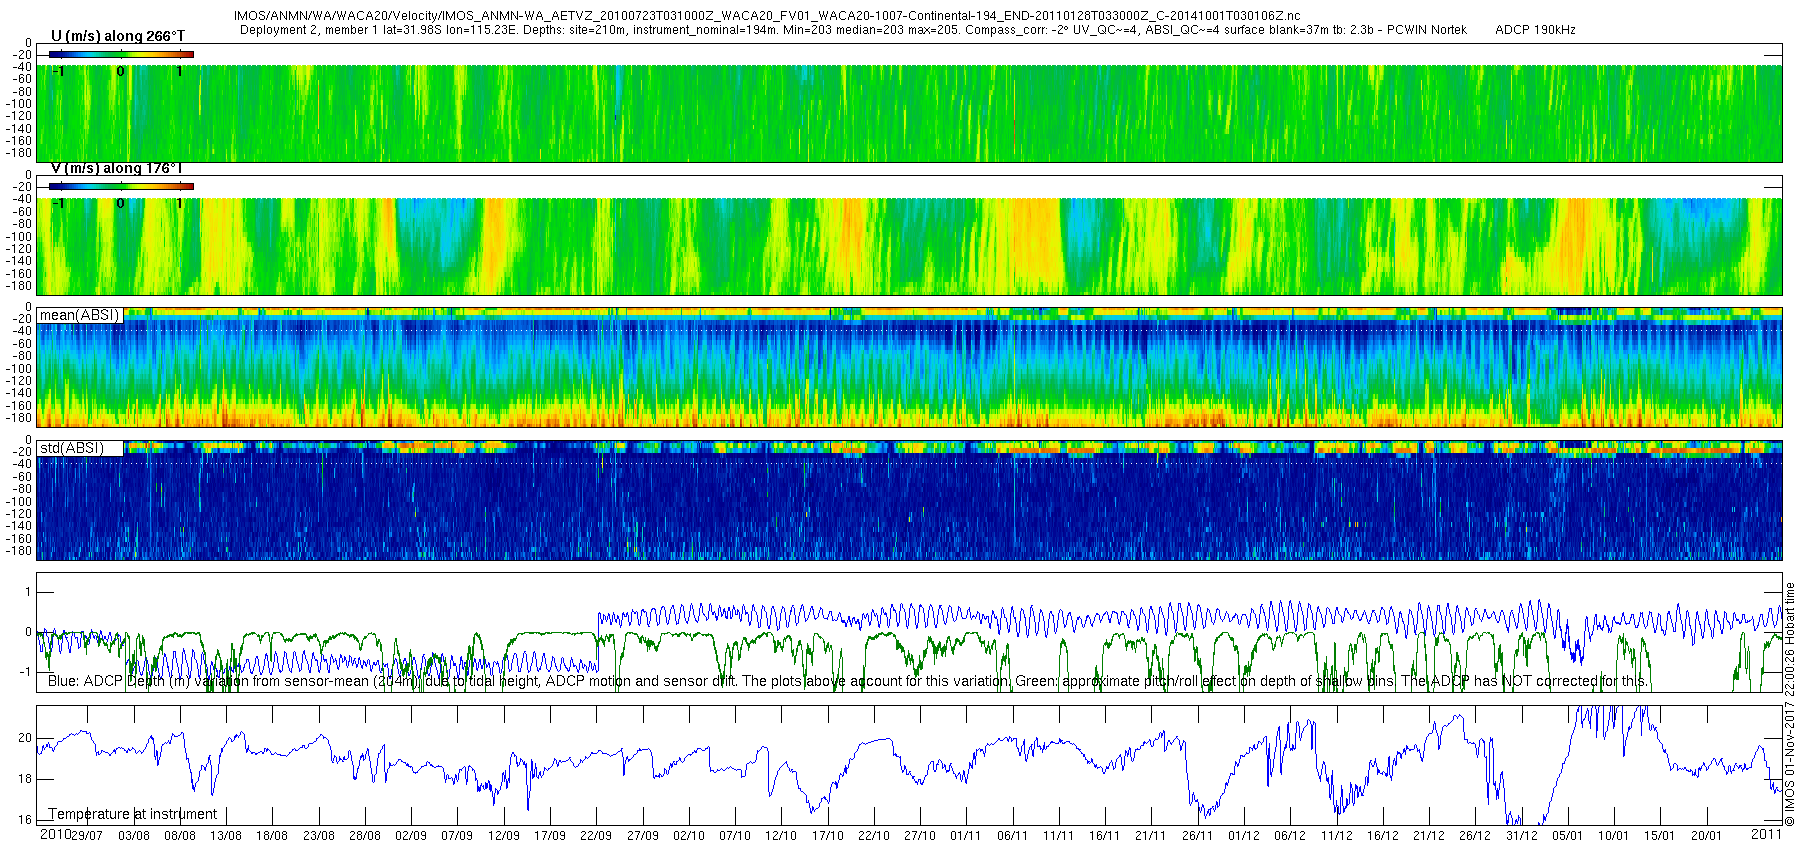The image size is (1800, 850).
Task: Click the deployment metadata line under the title
Action: 853,30
